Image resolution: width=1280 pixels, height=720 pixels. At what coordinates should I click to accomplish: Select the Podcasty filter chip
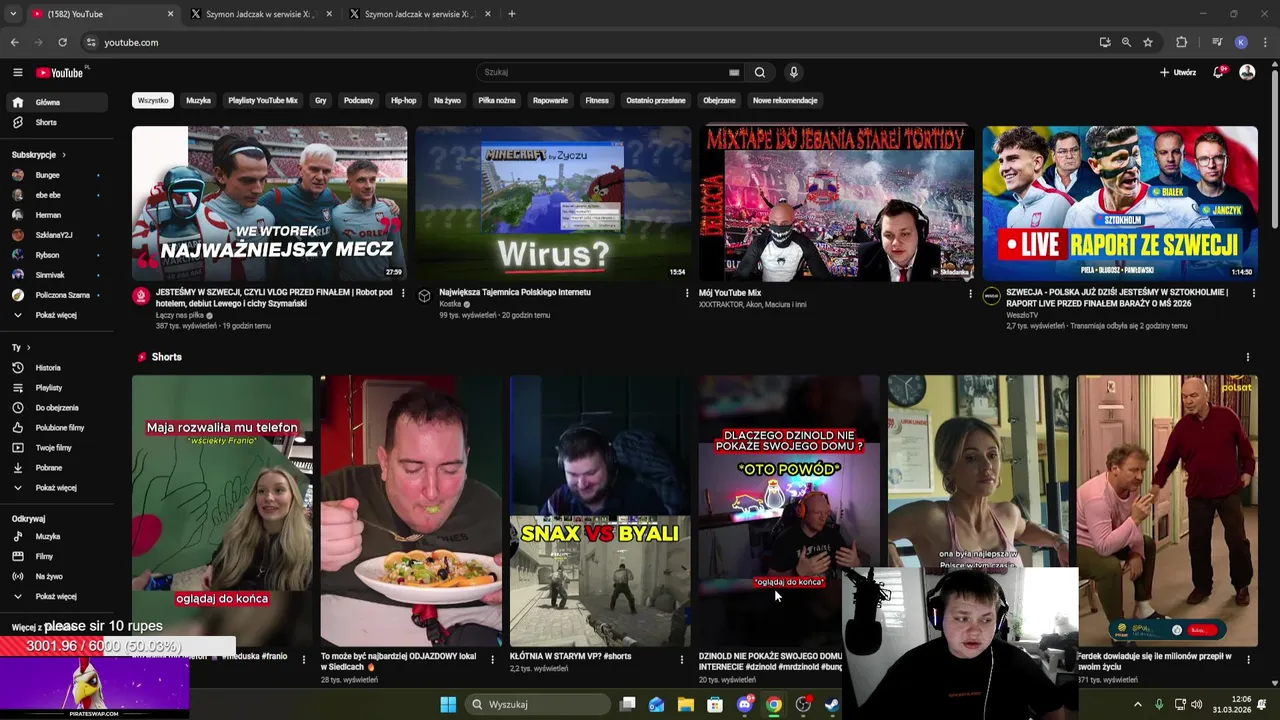click(358, 100)
